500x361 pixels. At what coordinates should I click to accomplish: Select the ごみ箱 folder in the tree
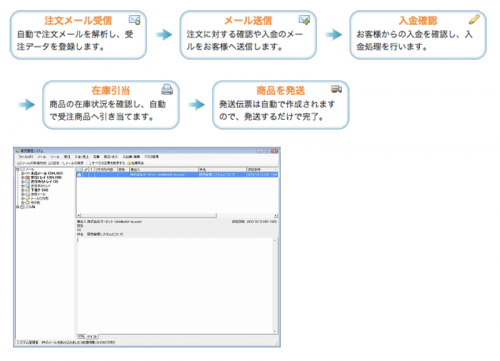click(x=30, y=207)
